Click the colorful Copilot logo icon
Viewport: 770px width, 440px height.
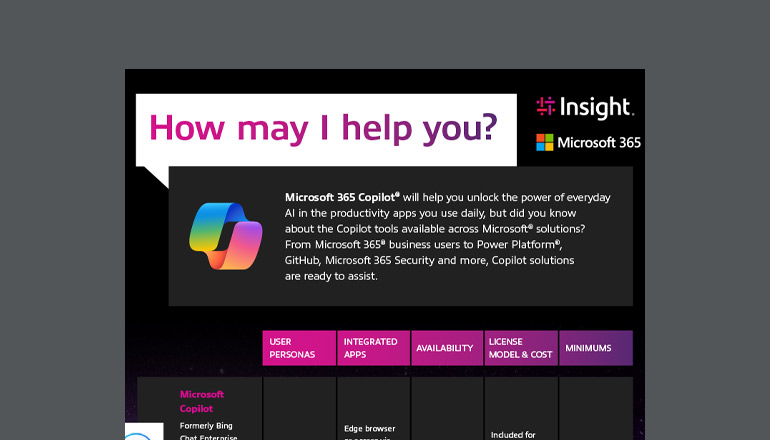226,236
